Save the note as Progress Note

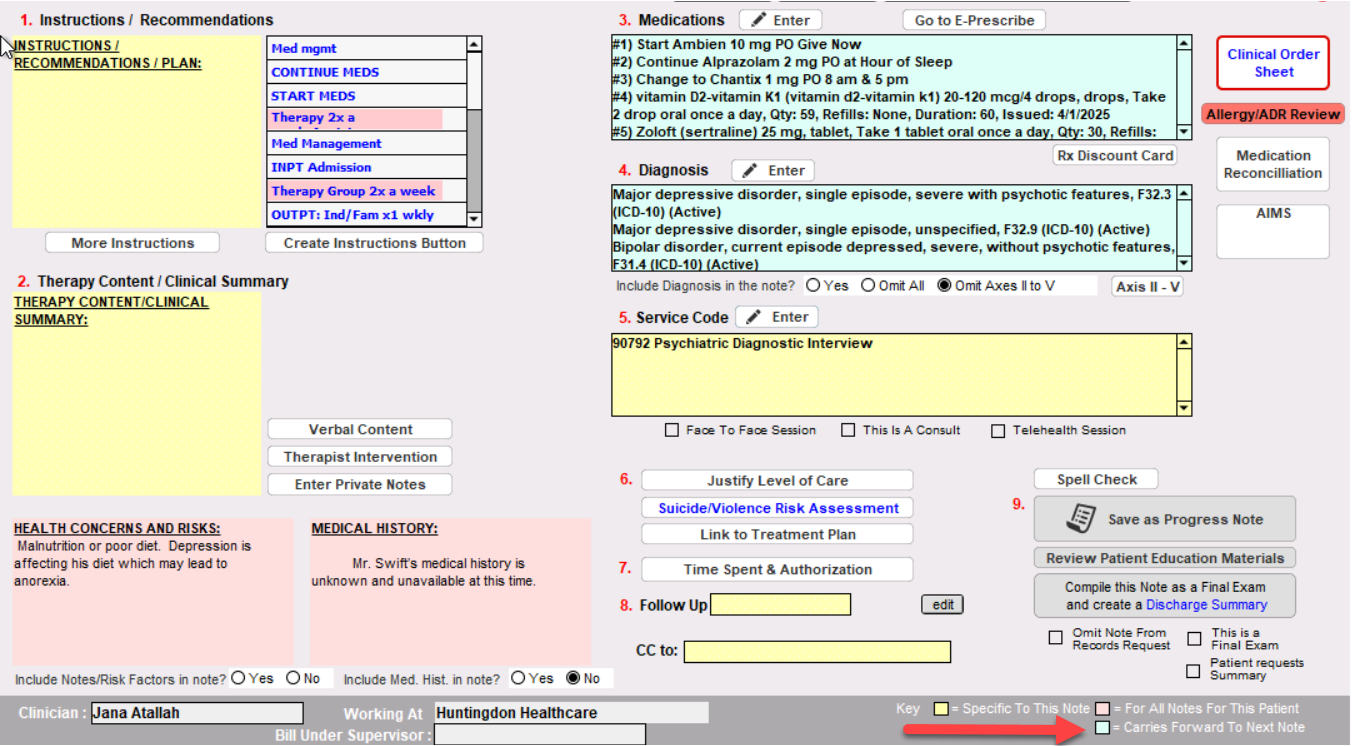(1164, 519)
